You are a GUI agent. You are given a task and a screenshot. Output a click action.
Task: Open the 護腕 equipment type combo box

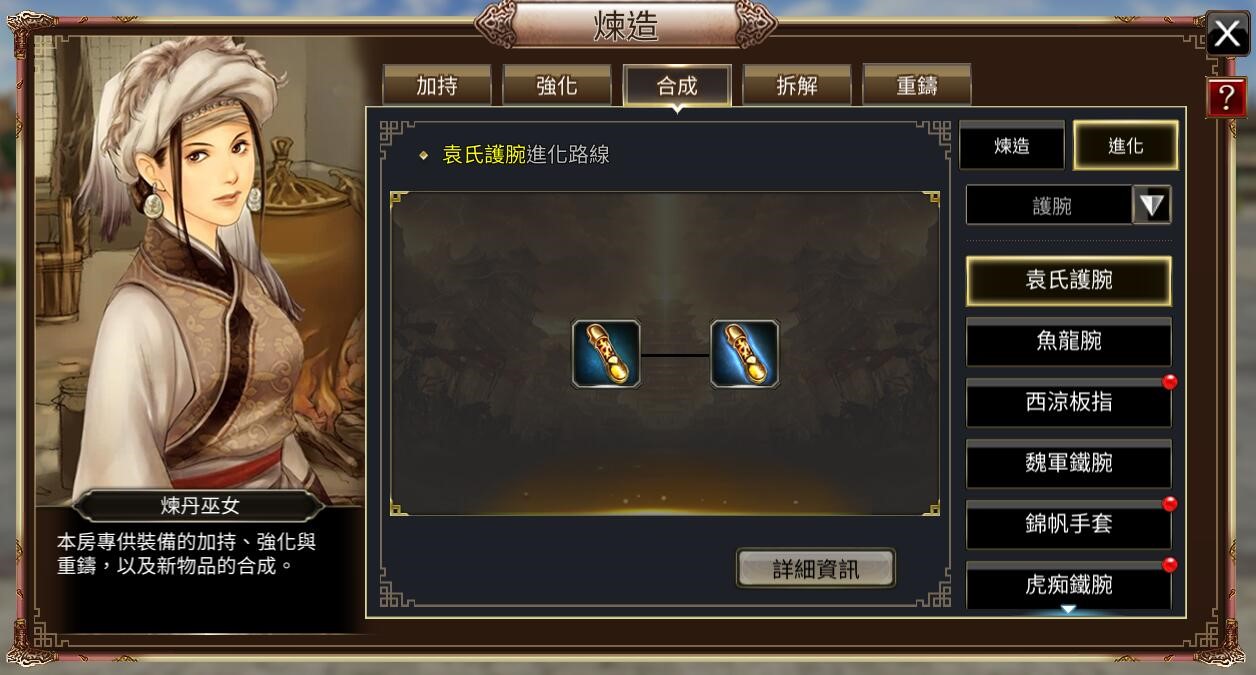pyautogui.click(x=1068, y=206)
